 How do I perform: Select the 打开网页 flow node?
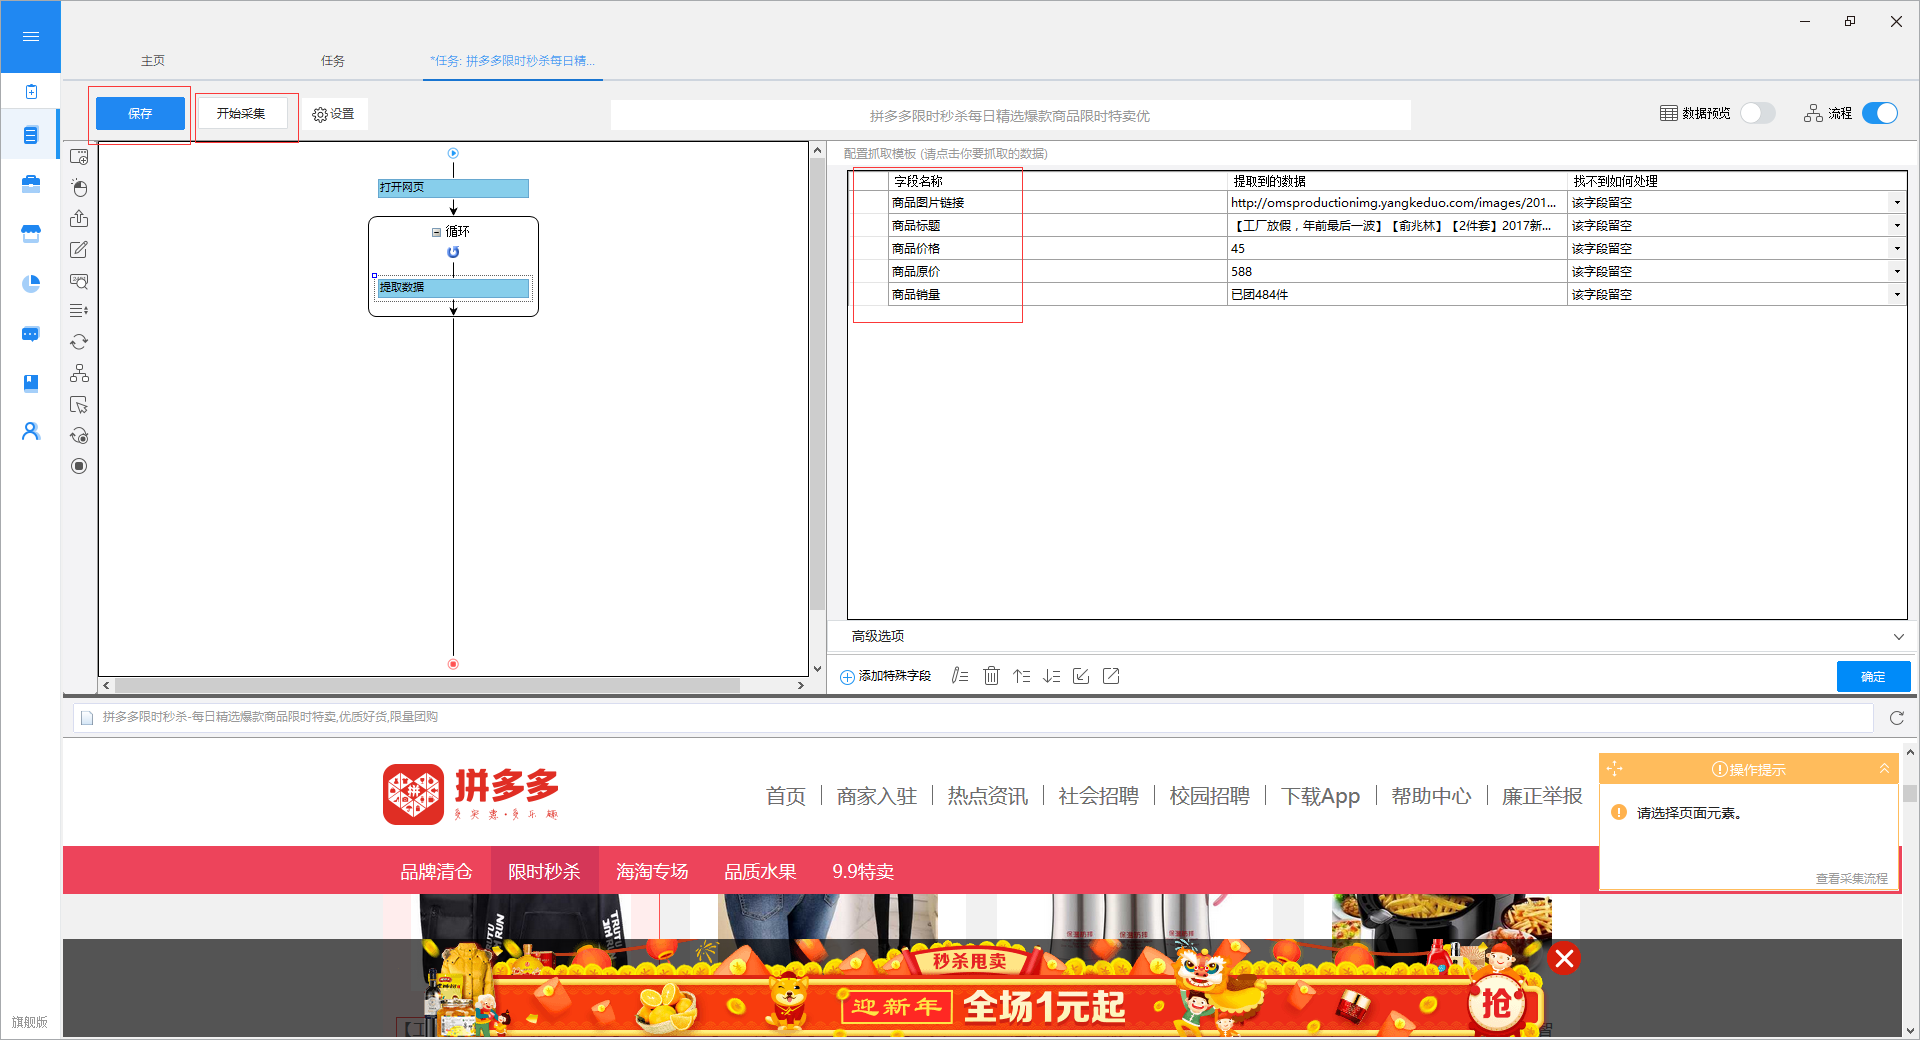pos(453,188)
